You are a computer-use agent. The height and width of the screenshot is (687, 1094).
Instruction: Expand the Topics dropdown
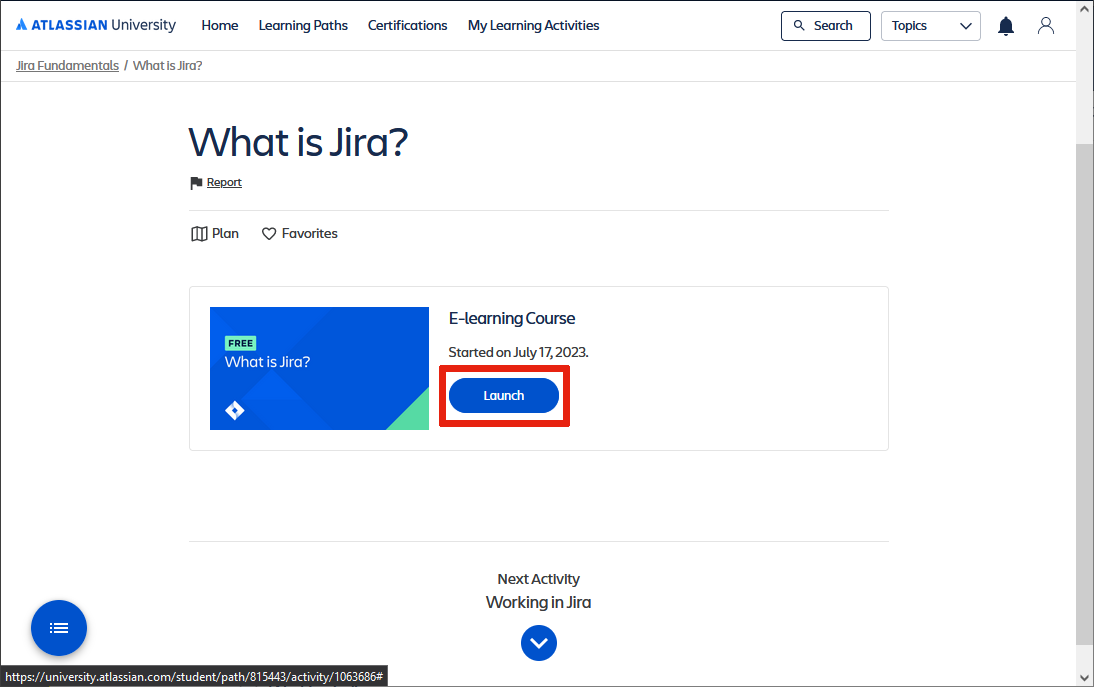point(930,26)
